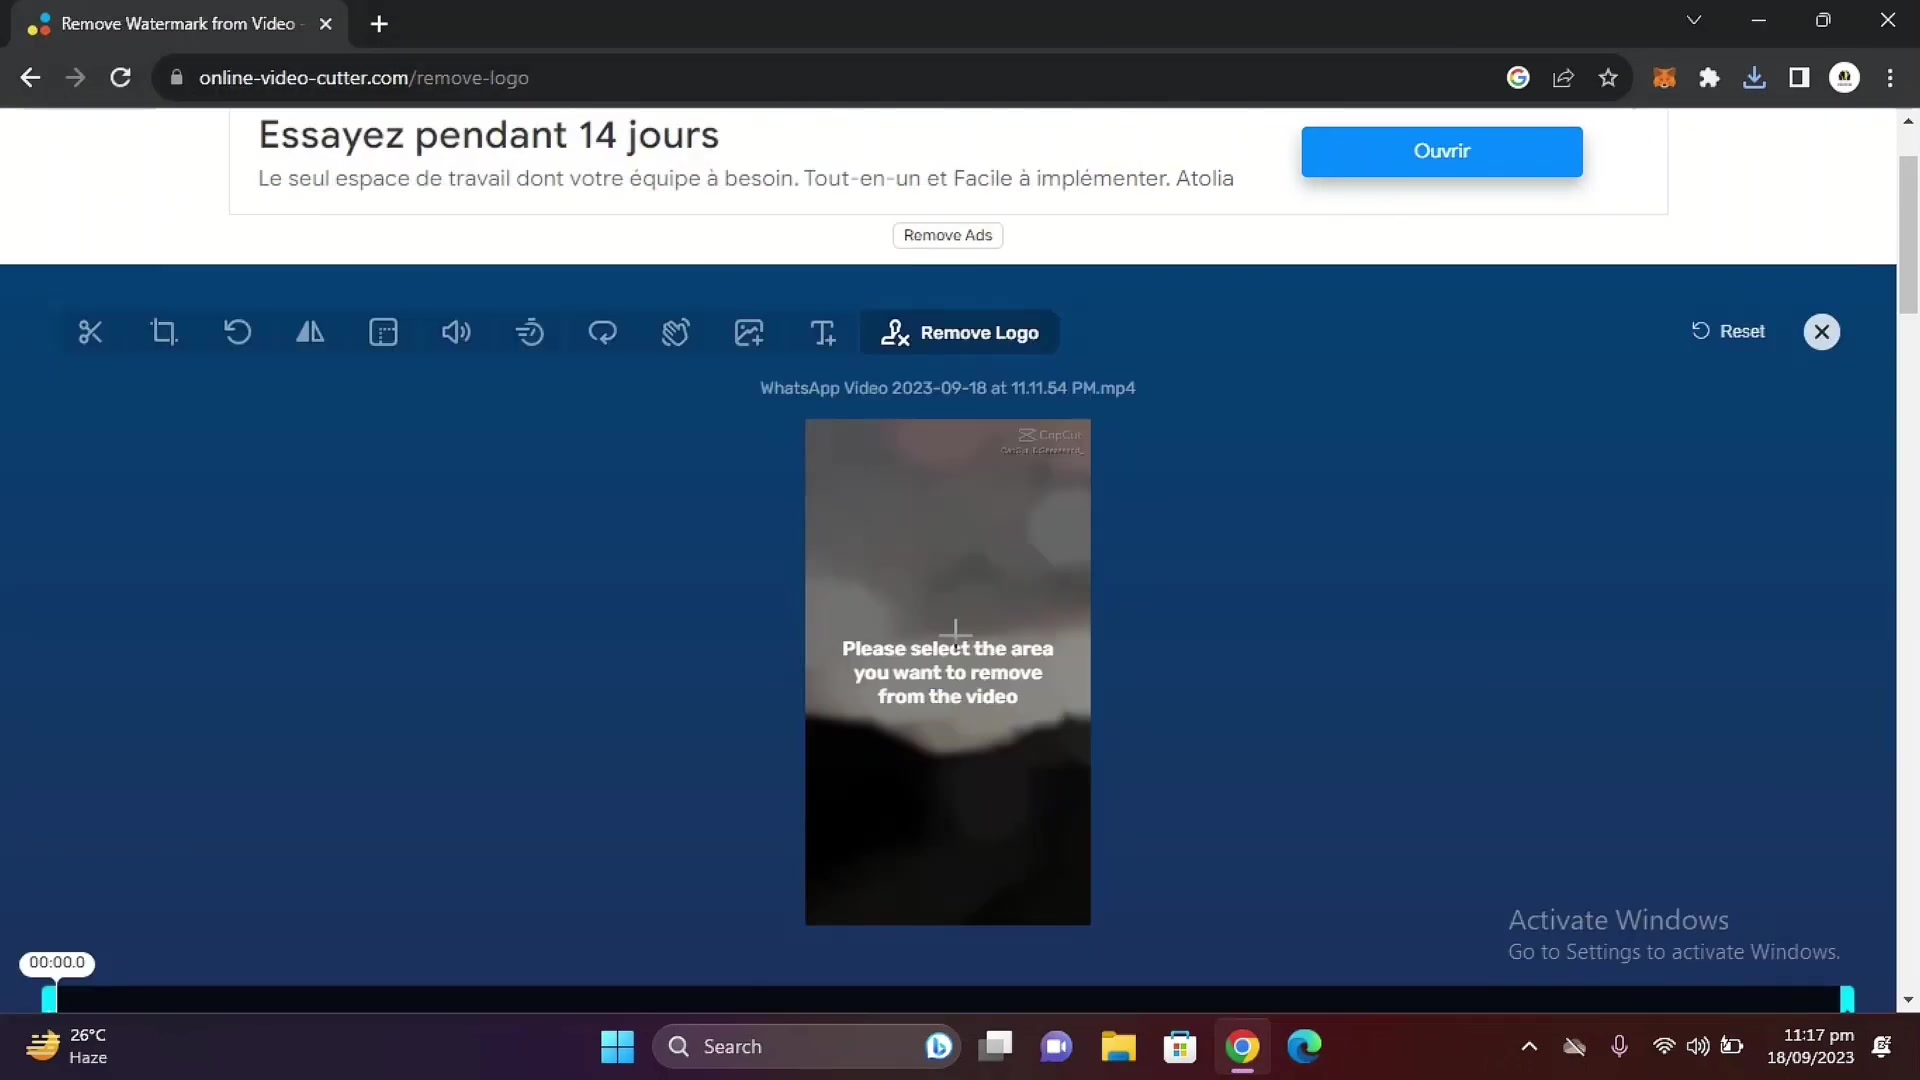Select the Crop tool
The height and width of the screenshot is (1080, 1920).
164,332
